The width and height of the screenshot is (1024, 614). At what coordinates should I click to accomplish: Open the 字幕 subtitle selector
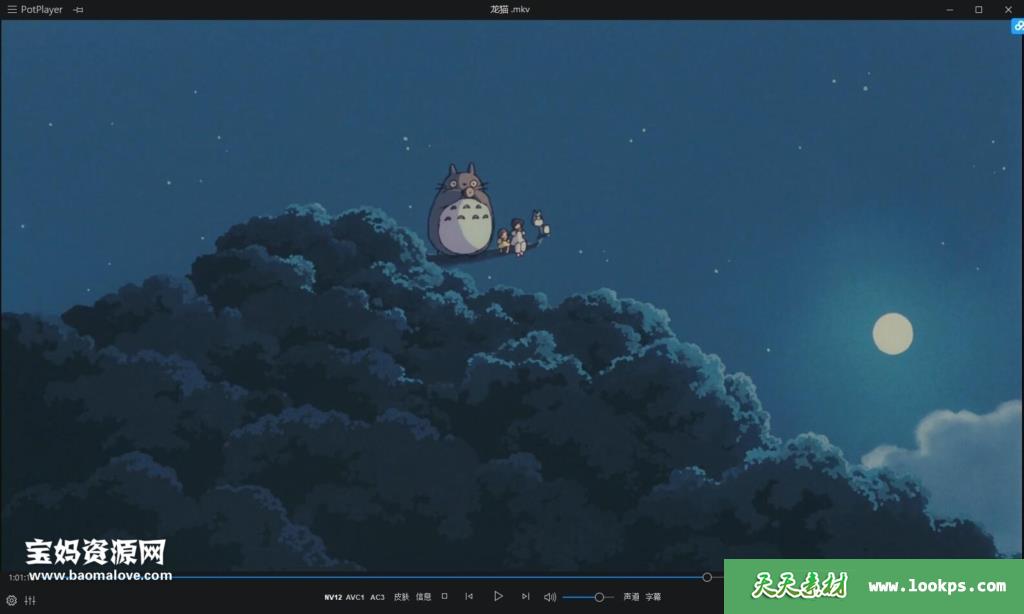653,597
